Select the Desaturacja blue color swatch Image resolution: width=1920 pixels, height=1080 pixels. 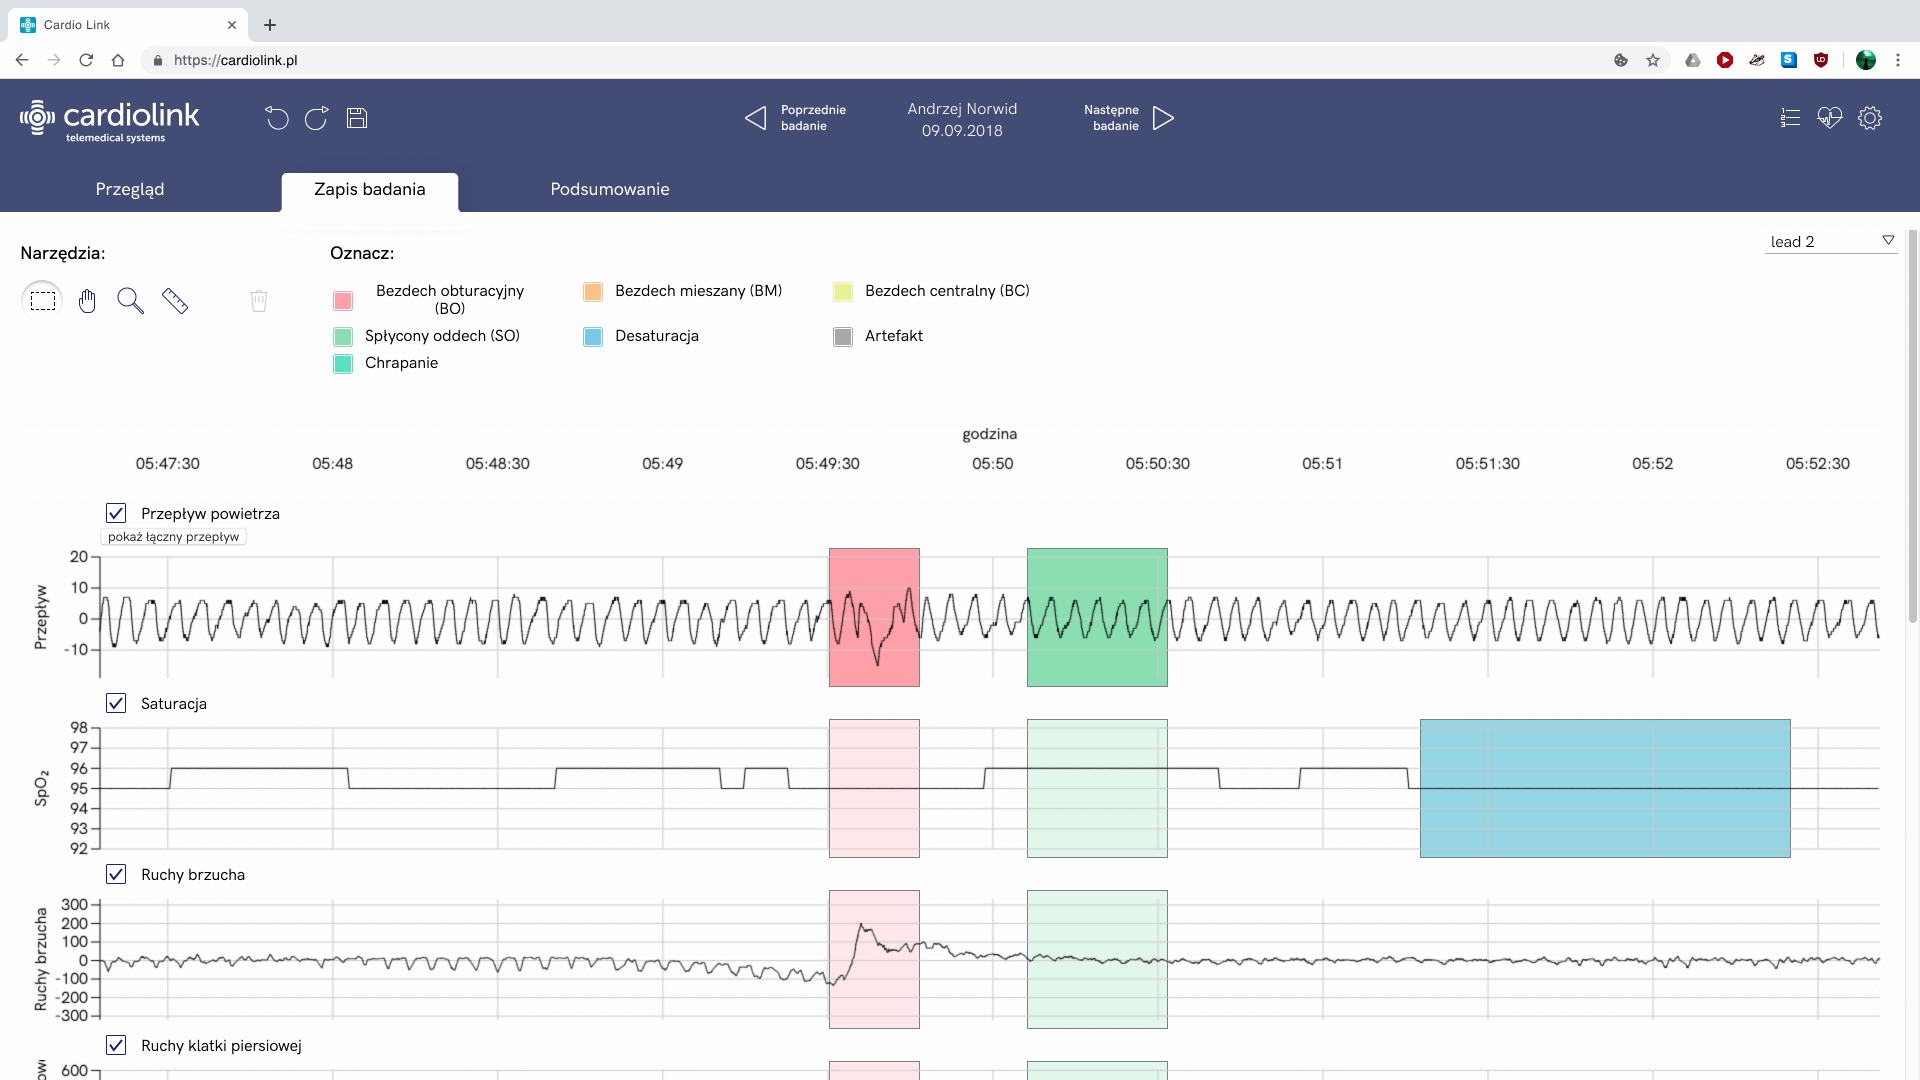pos(593,337)
